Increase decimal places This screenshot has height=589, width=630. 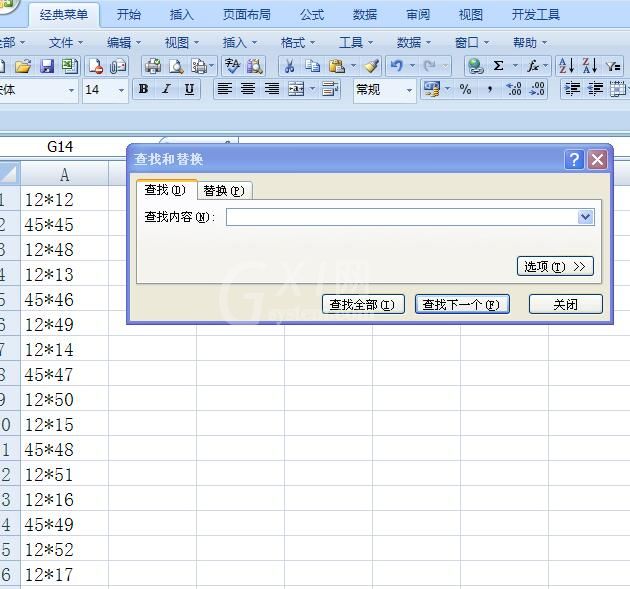coord(513,89)
